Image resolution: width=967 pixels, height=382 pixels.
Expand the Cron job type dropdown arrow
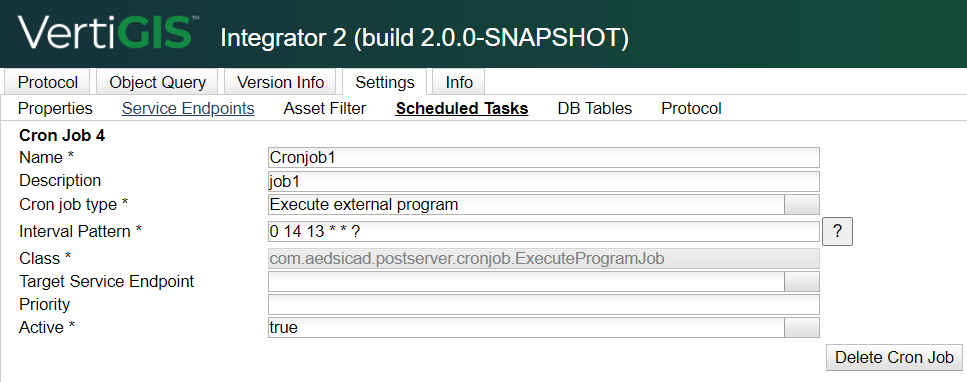click(802, 204)
